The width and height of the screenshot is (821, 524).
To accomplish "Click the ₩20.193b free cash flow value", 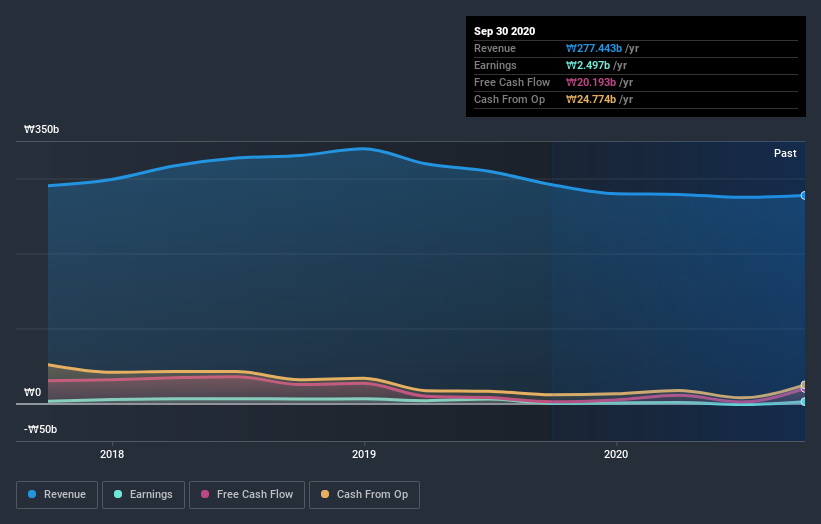I will click(591, 82).
